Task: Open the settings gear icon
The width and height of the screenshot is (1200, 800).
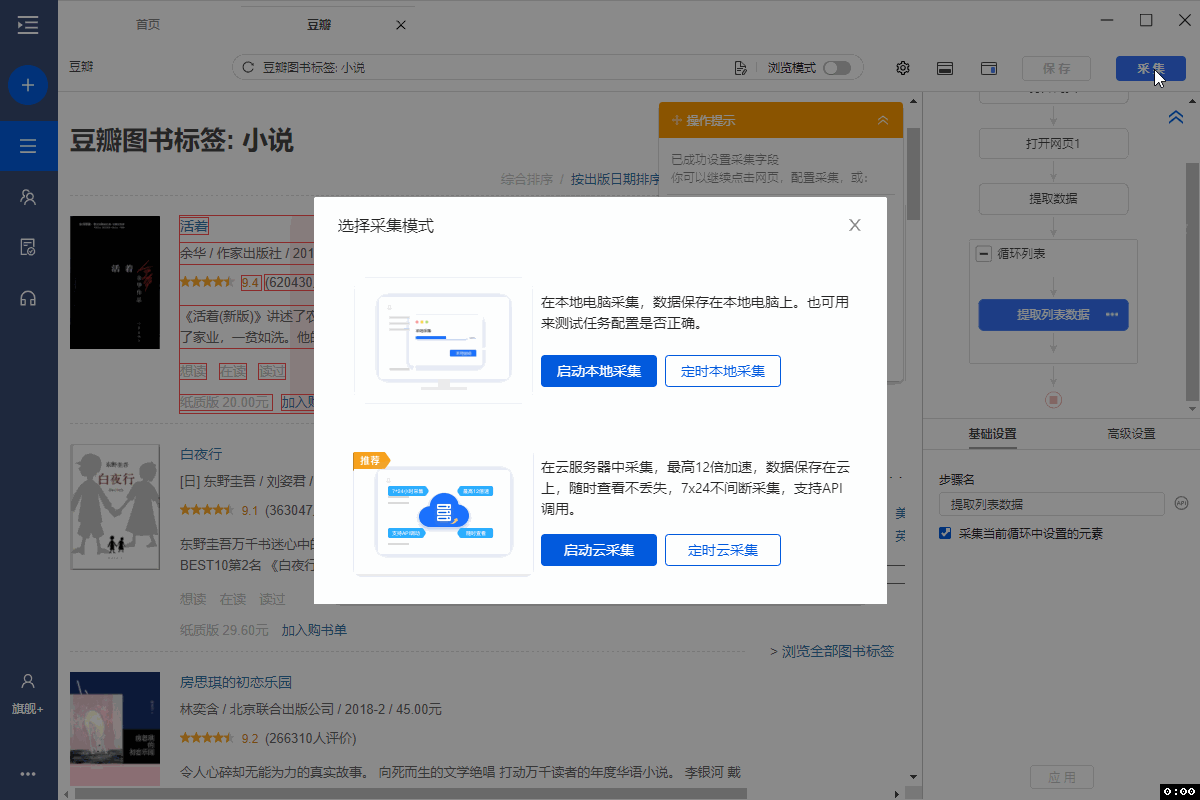Action: tap(903, 68)
